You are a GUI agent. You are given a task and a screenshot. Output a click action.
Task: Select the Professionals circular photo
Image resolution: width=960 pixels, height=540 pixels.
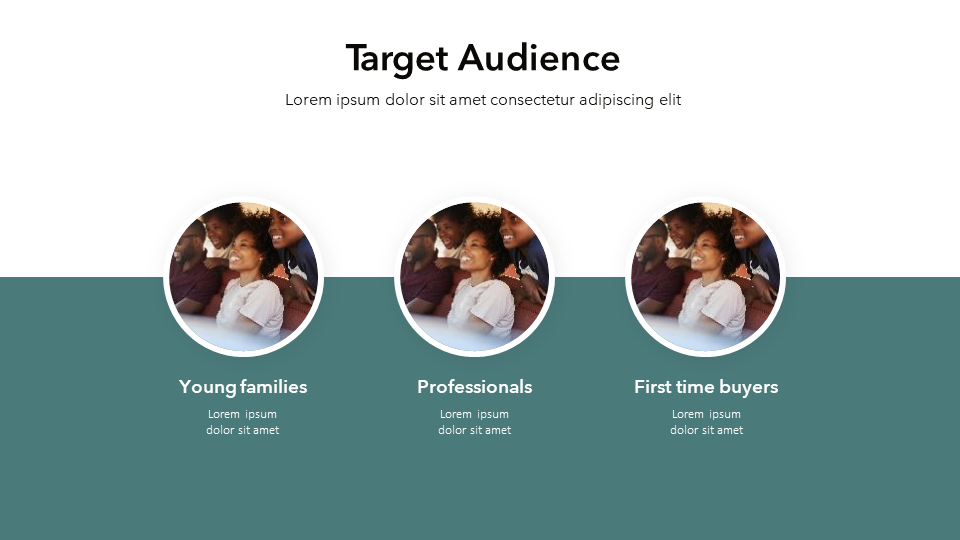coord(474,277)
